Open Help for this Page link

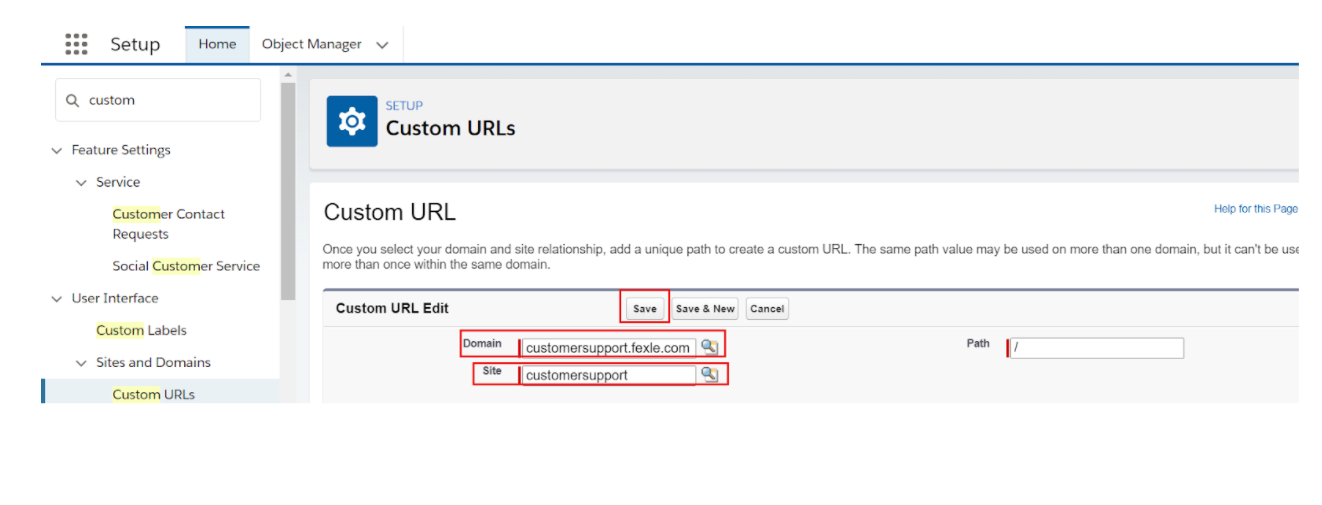tap(1255, 209)
